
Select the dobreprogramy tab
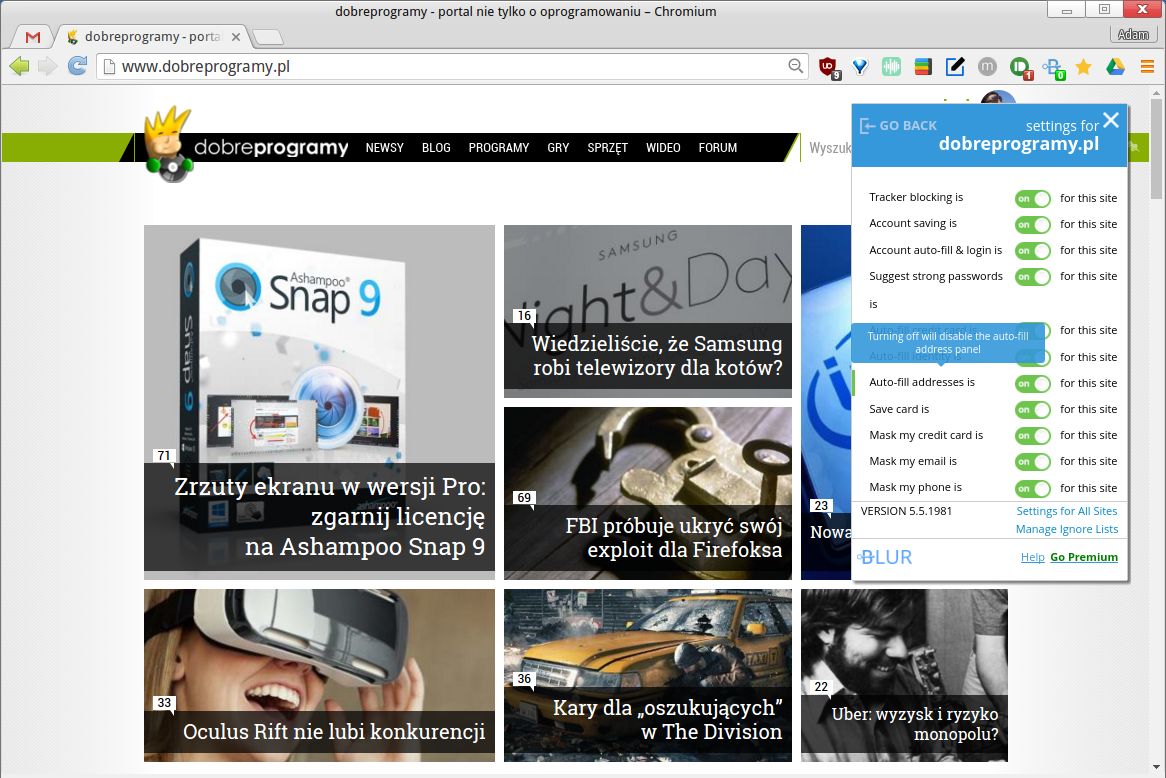coord(152,36)
